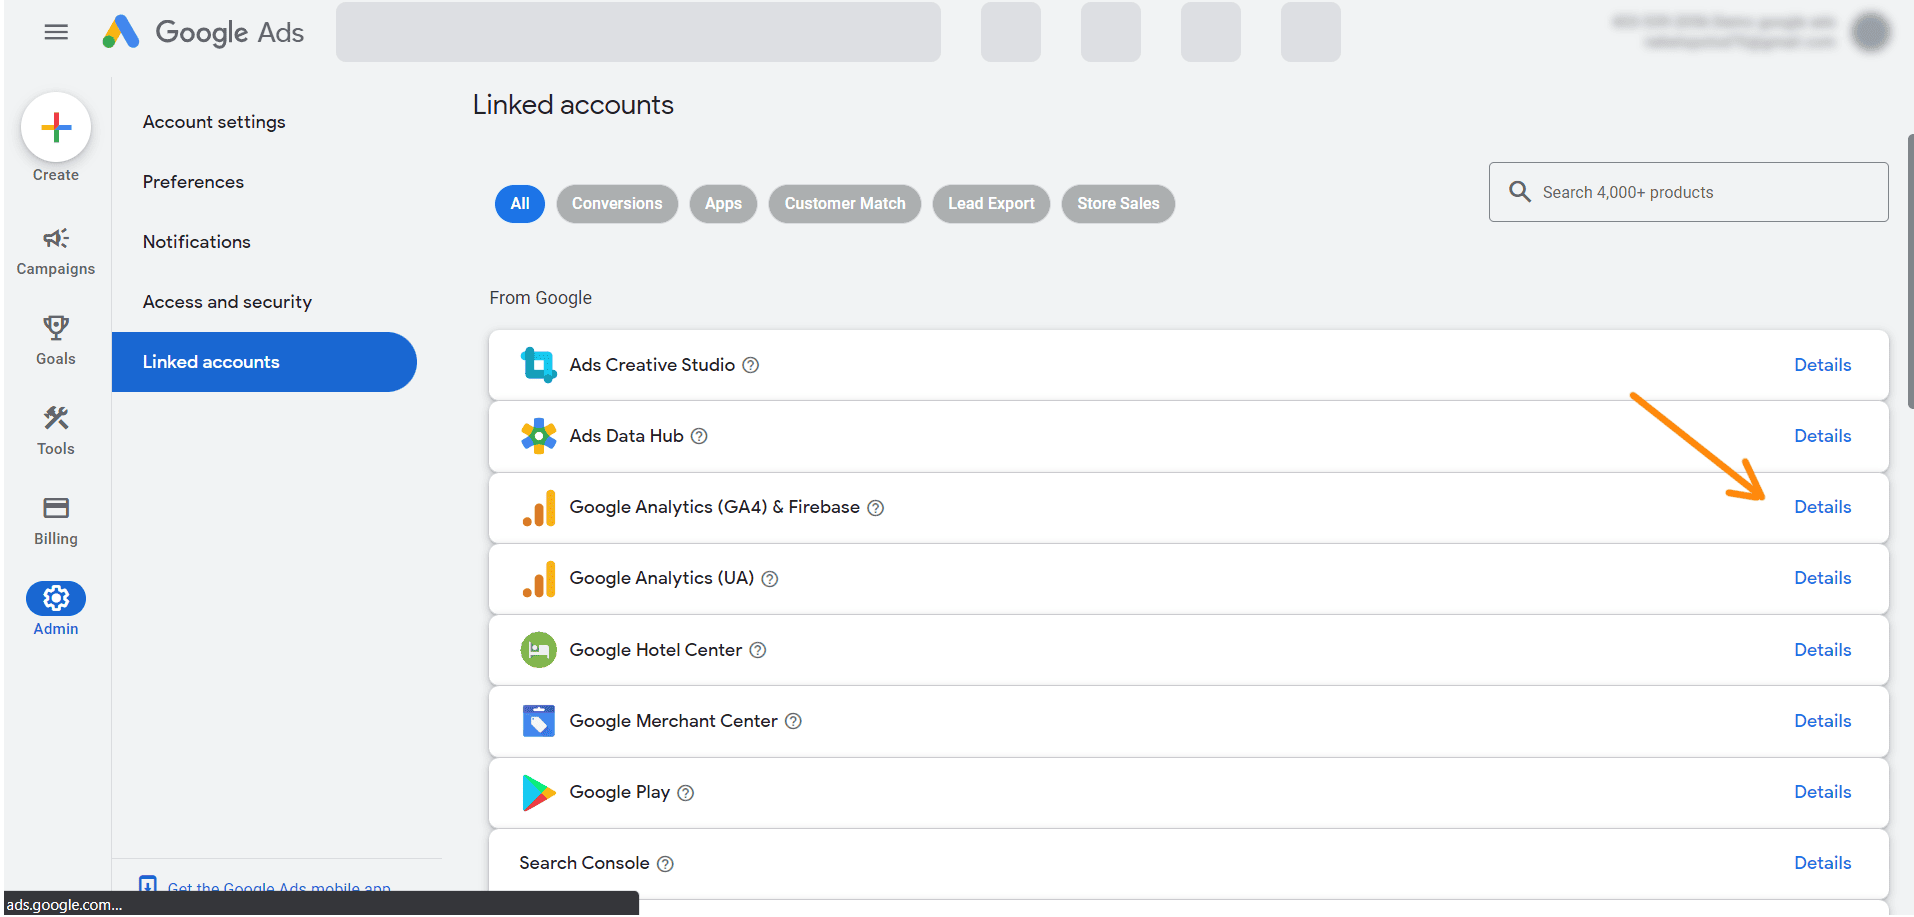
Task: Open Campaigns from the sidebar
Action: point(56,251)
